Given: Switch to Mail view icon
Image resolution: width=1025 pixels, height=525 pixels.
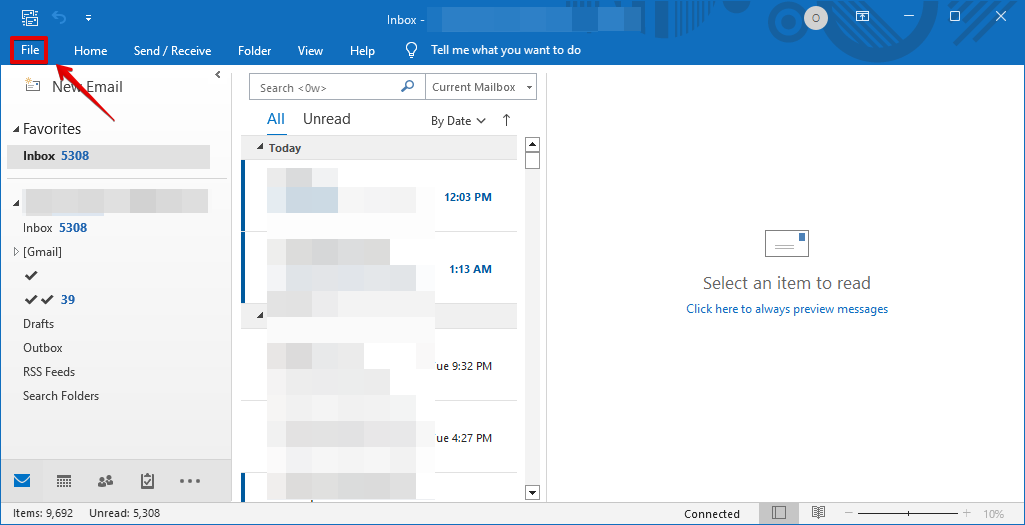Looking at the screenshot, I should click(x=22, y=481).
